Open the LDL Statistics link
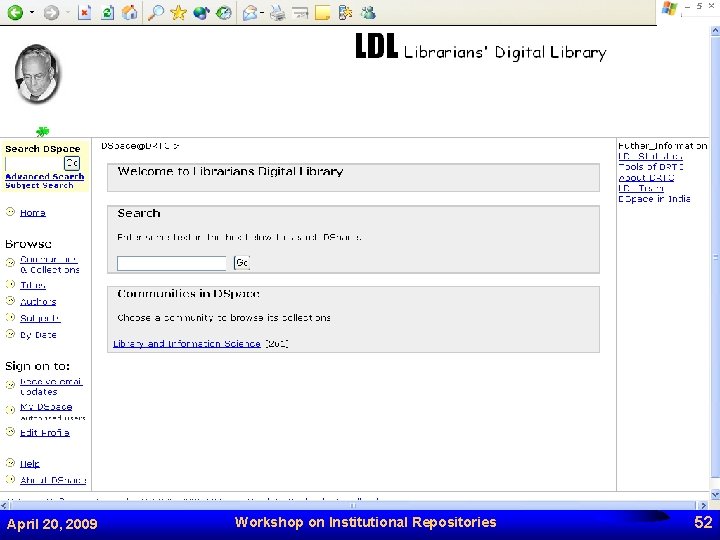Screen dimensions: 720x540 pyautogui.click(x=650, y=157)
